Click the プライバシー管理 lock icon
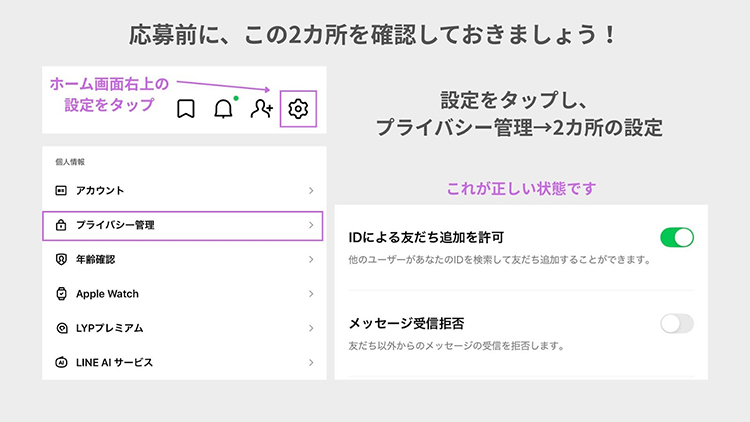 click(60, 225)
